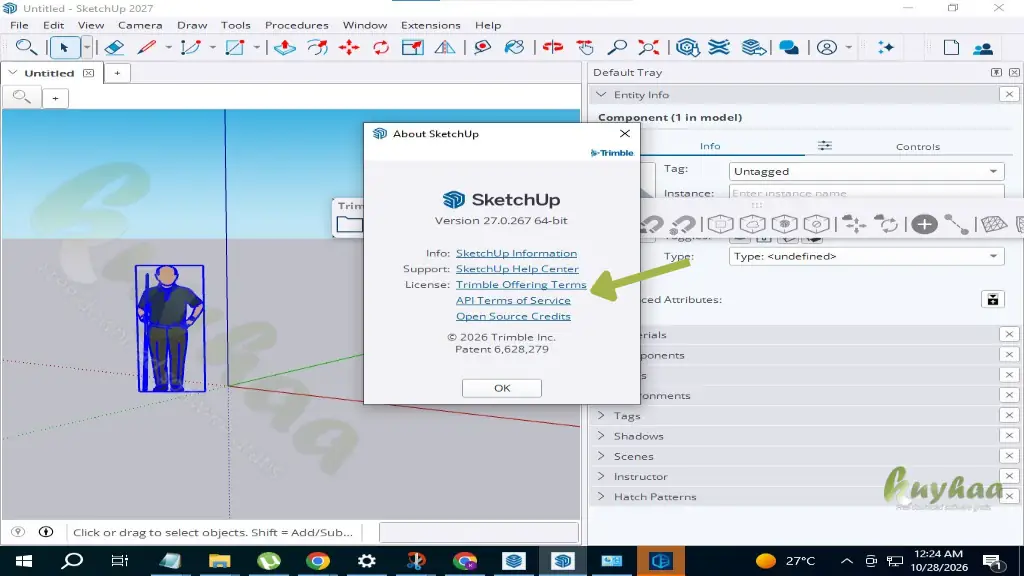Switch to the Info tab in Entity Info
Viewport: 1024px width, 576px height.
point(710,146)
